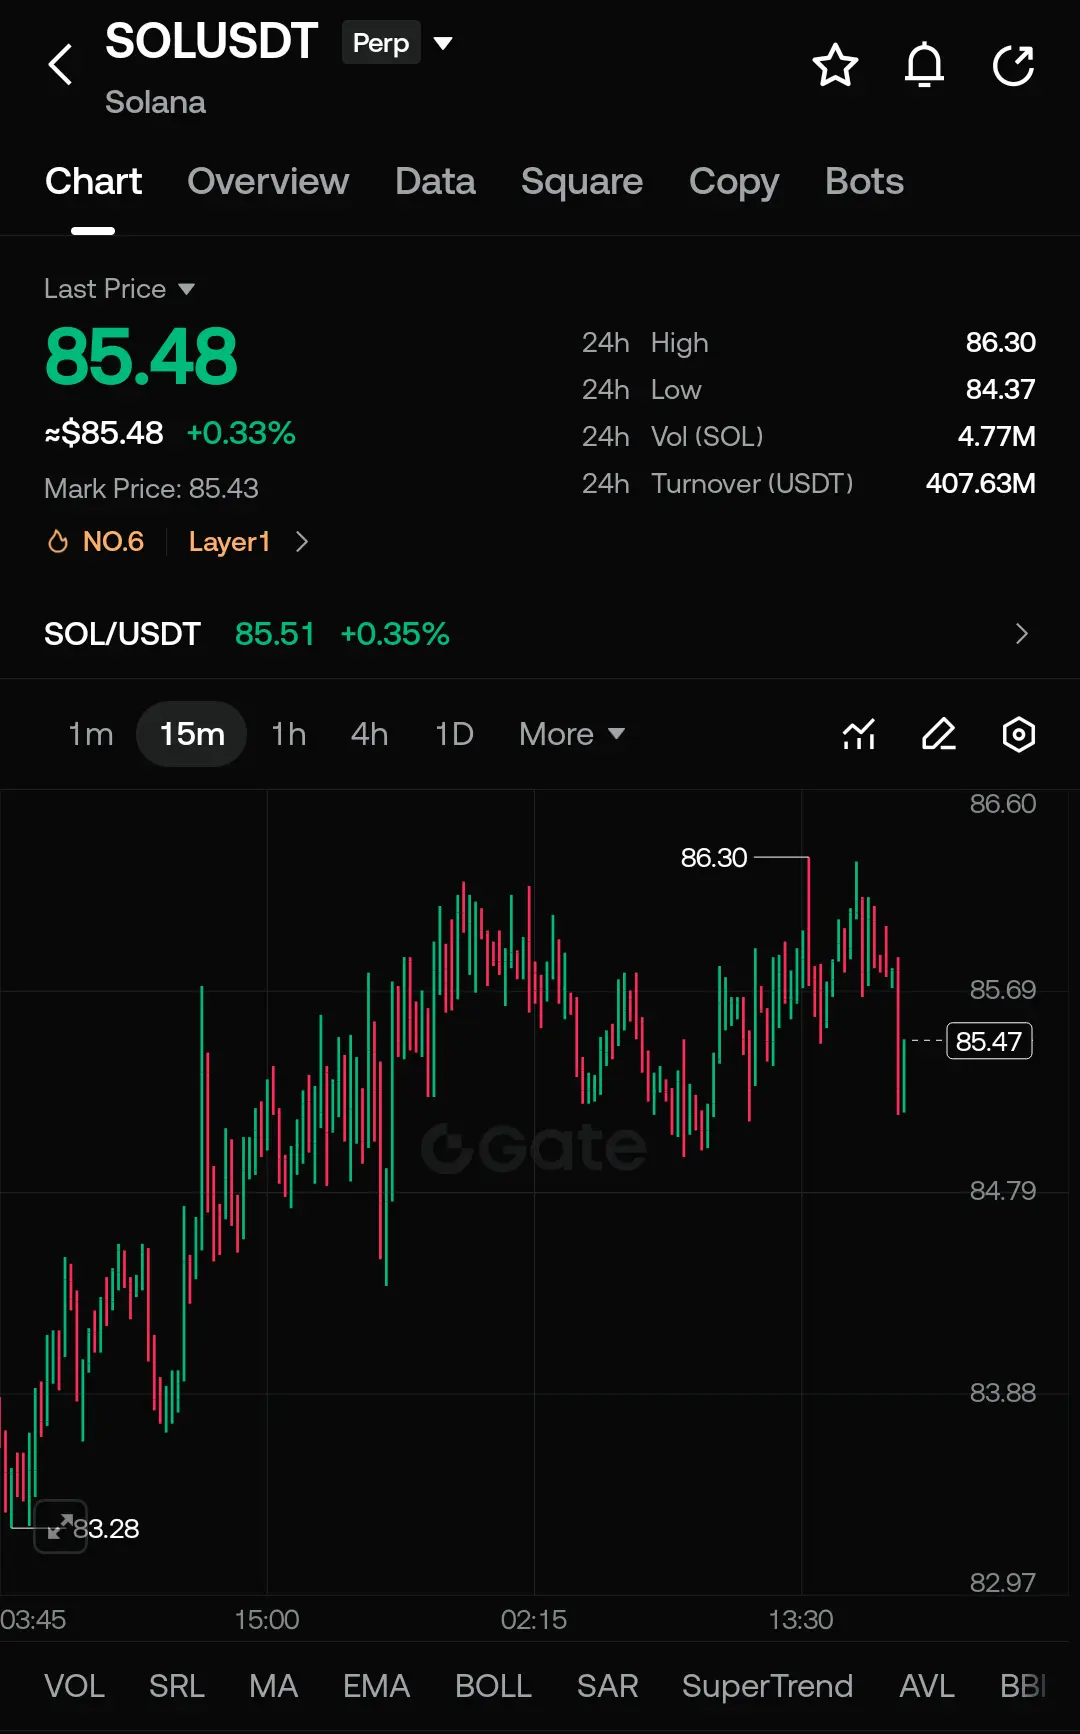This screenshot has width=1080, height=1734.
Task: Share the SOLUSDT chart via share icon
Action: tap(1013, 65)
